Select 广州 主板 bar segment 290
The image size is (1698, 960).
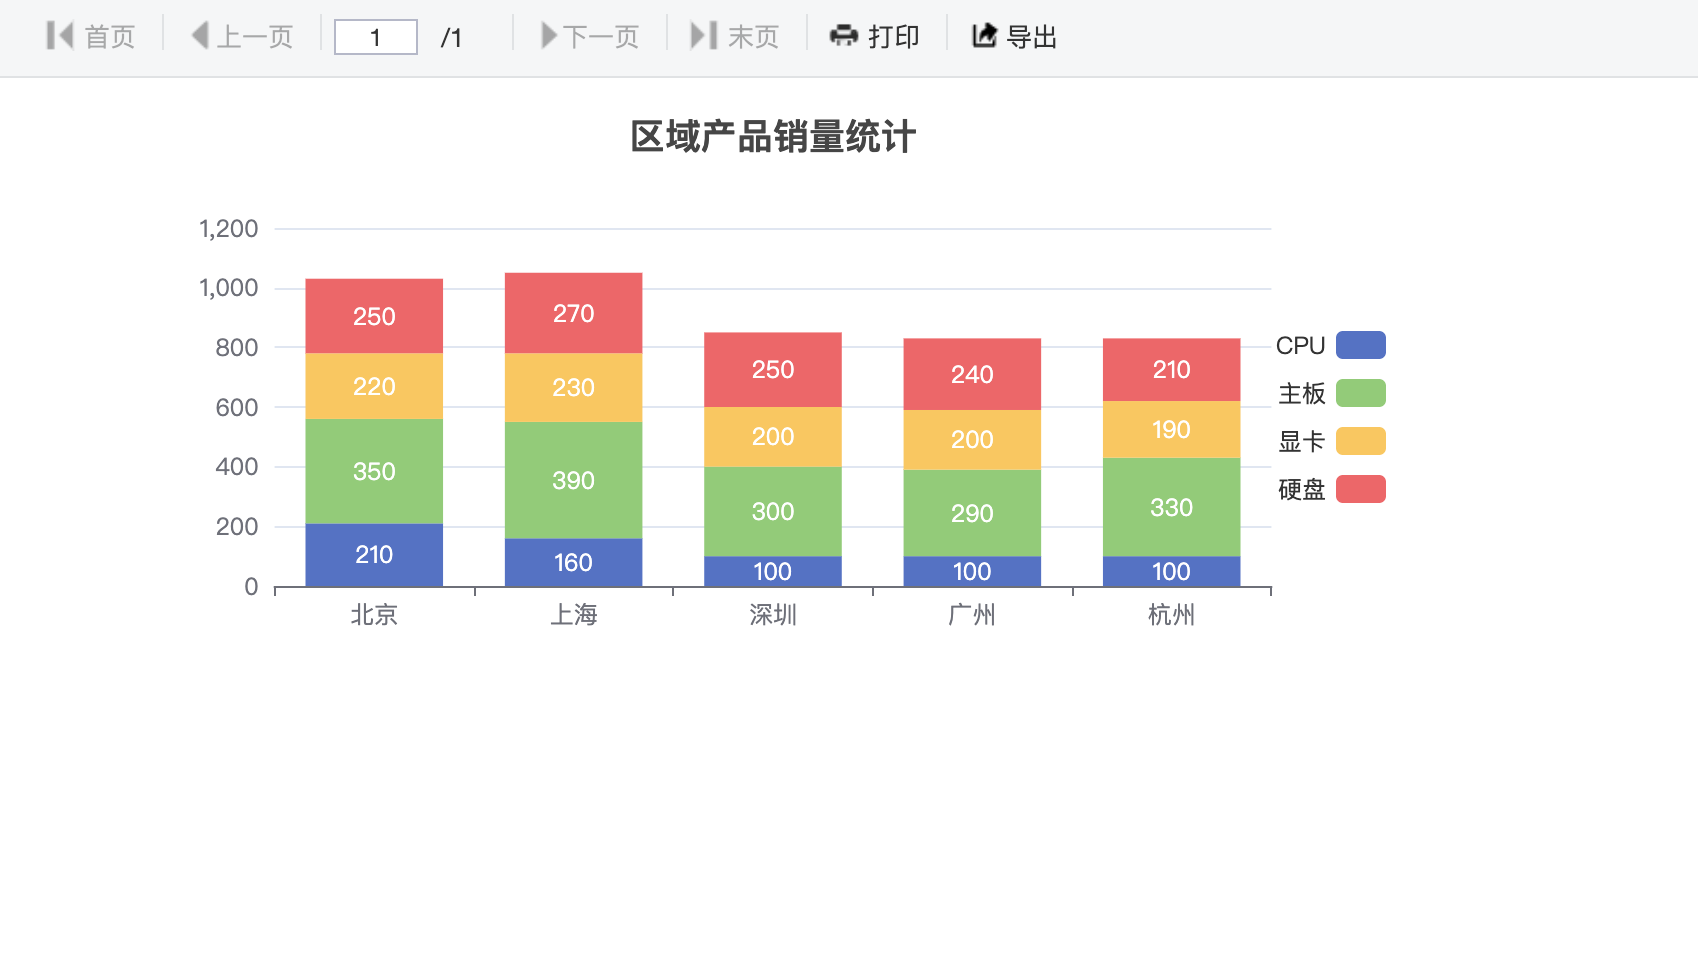pos(972,513)
